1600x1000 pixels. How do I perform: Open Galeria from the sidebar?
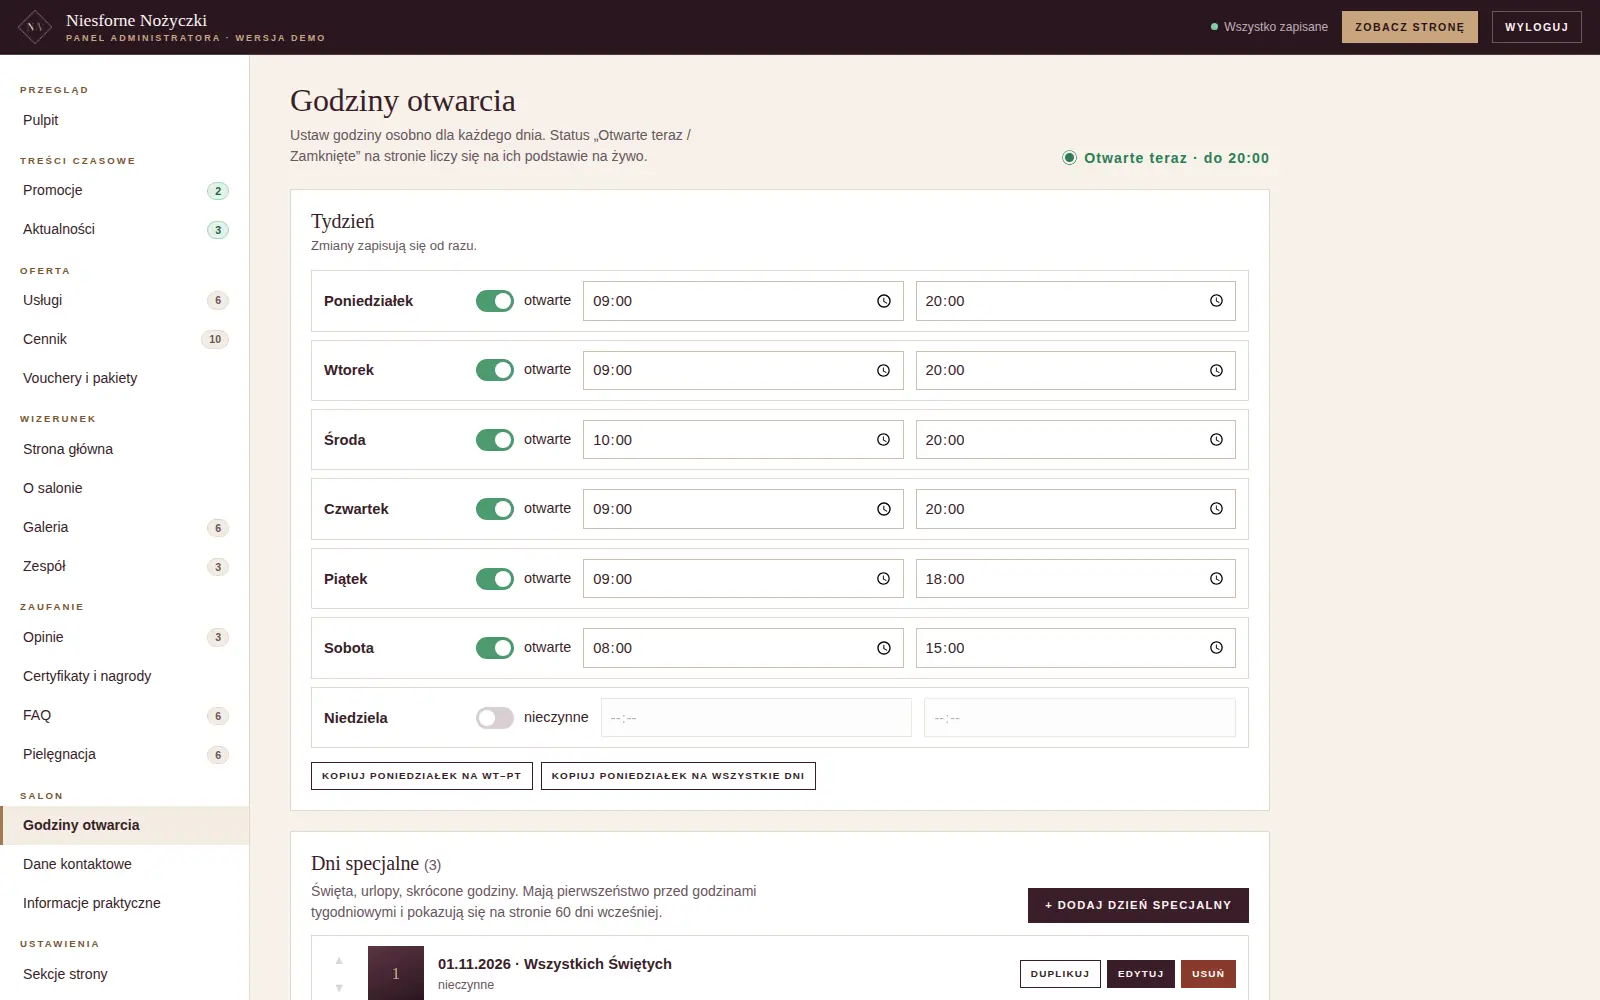(x=125, y=527)
